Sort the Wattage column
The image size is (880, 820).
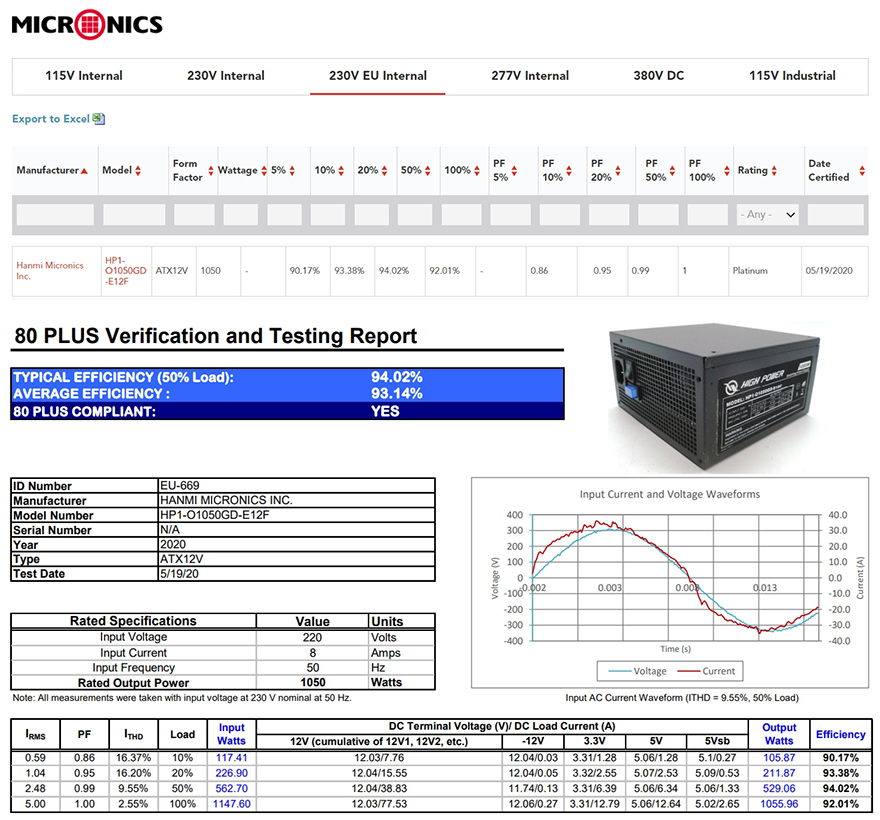(264, 171)
